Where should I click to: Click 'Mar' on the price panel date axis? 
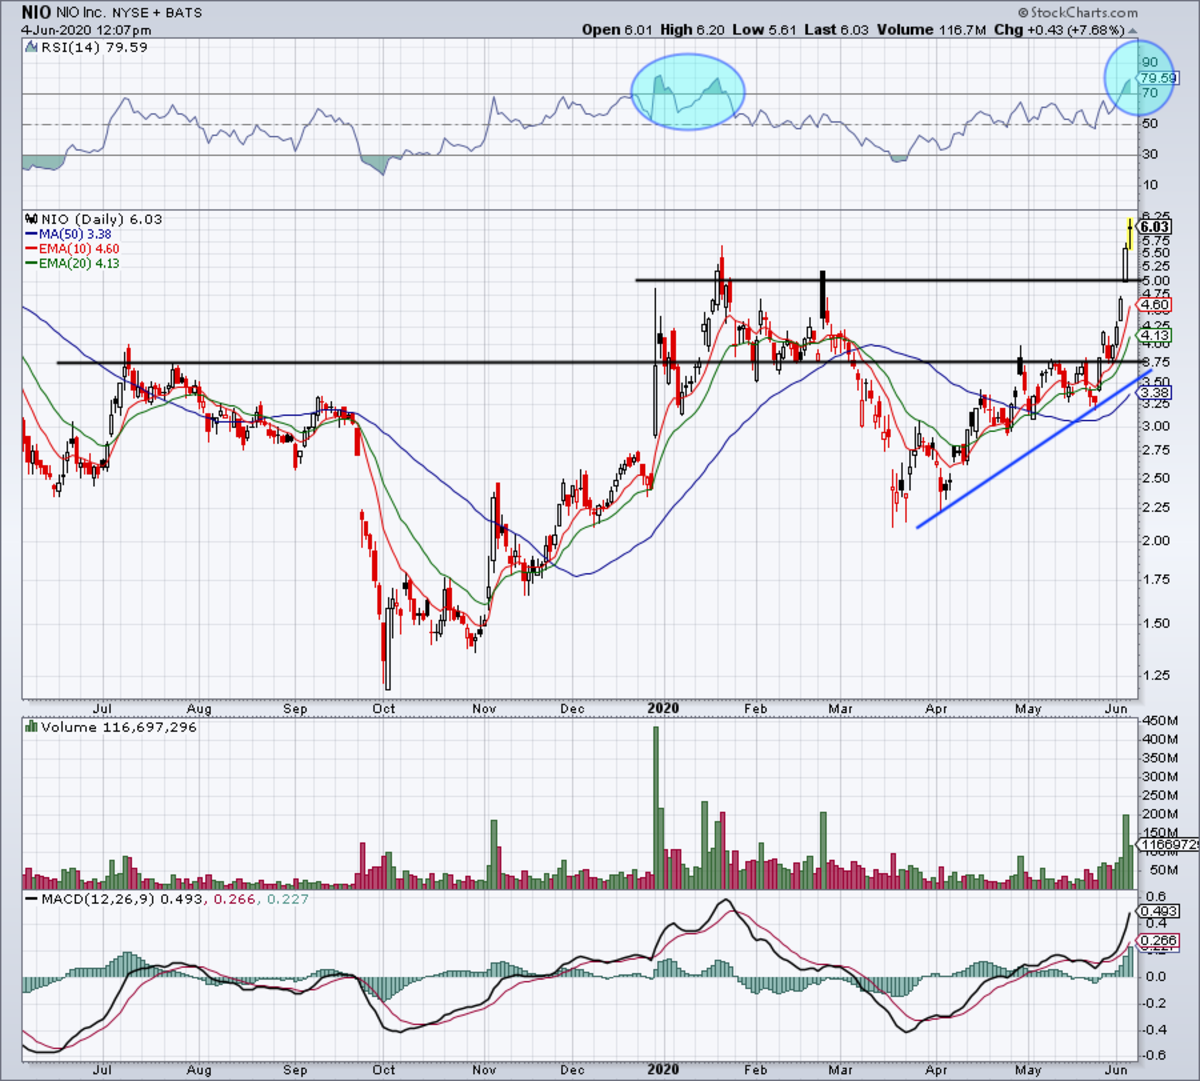[840, 709]
